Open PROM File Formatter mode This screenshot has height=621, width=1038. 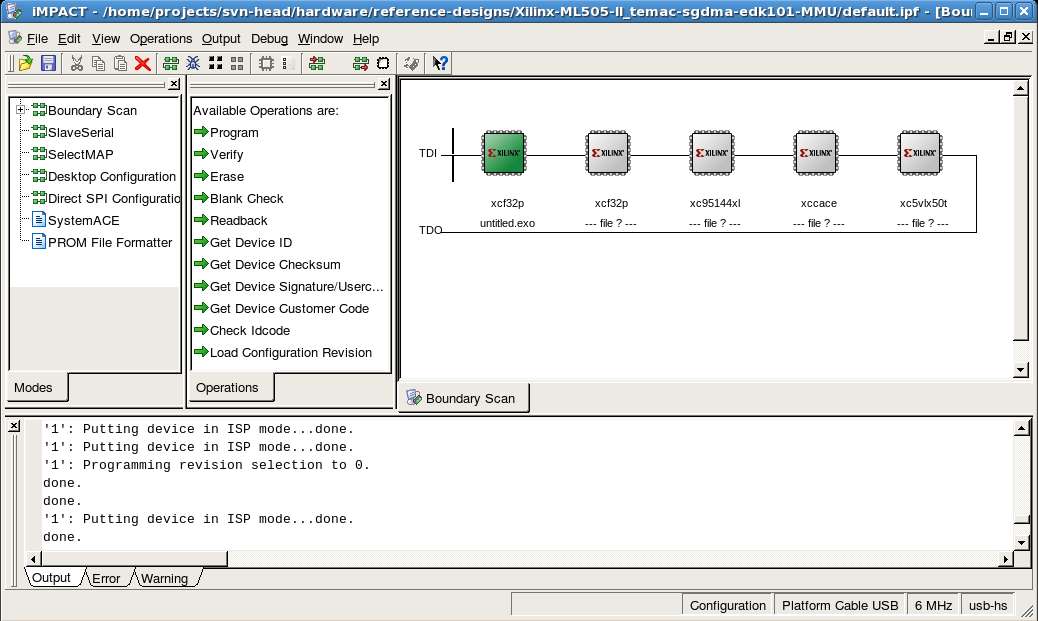pyautogui.click(x=109, y=242)
